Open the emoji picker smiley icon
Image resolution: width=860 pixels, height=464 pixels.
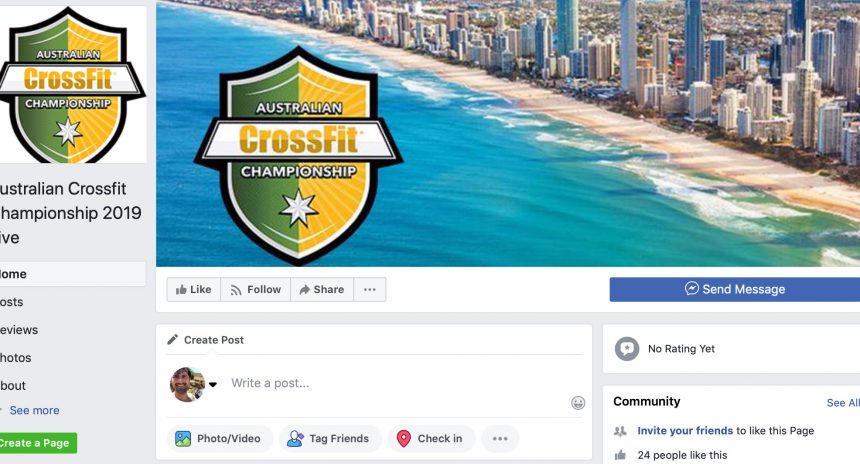coord(578,403)
